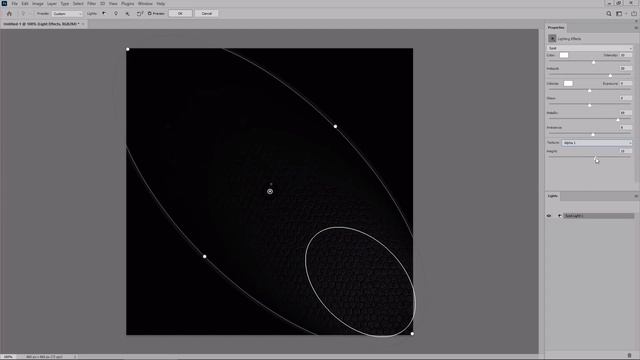Open the 3D menu
This screenshot has height=360, width=640.
point(102,4)
